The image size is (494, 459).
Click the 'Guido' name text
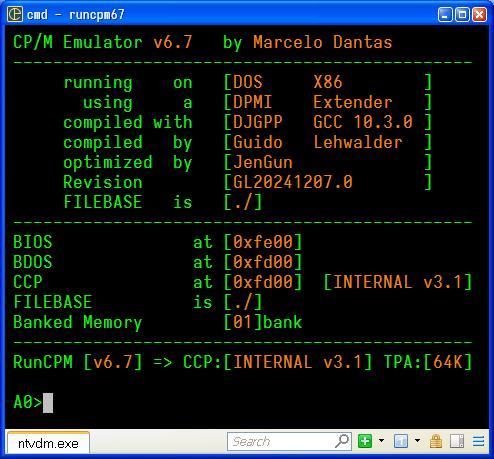[258, 142]
